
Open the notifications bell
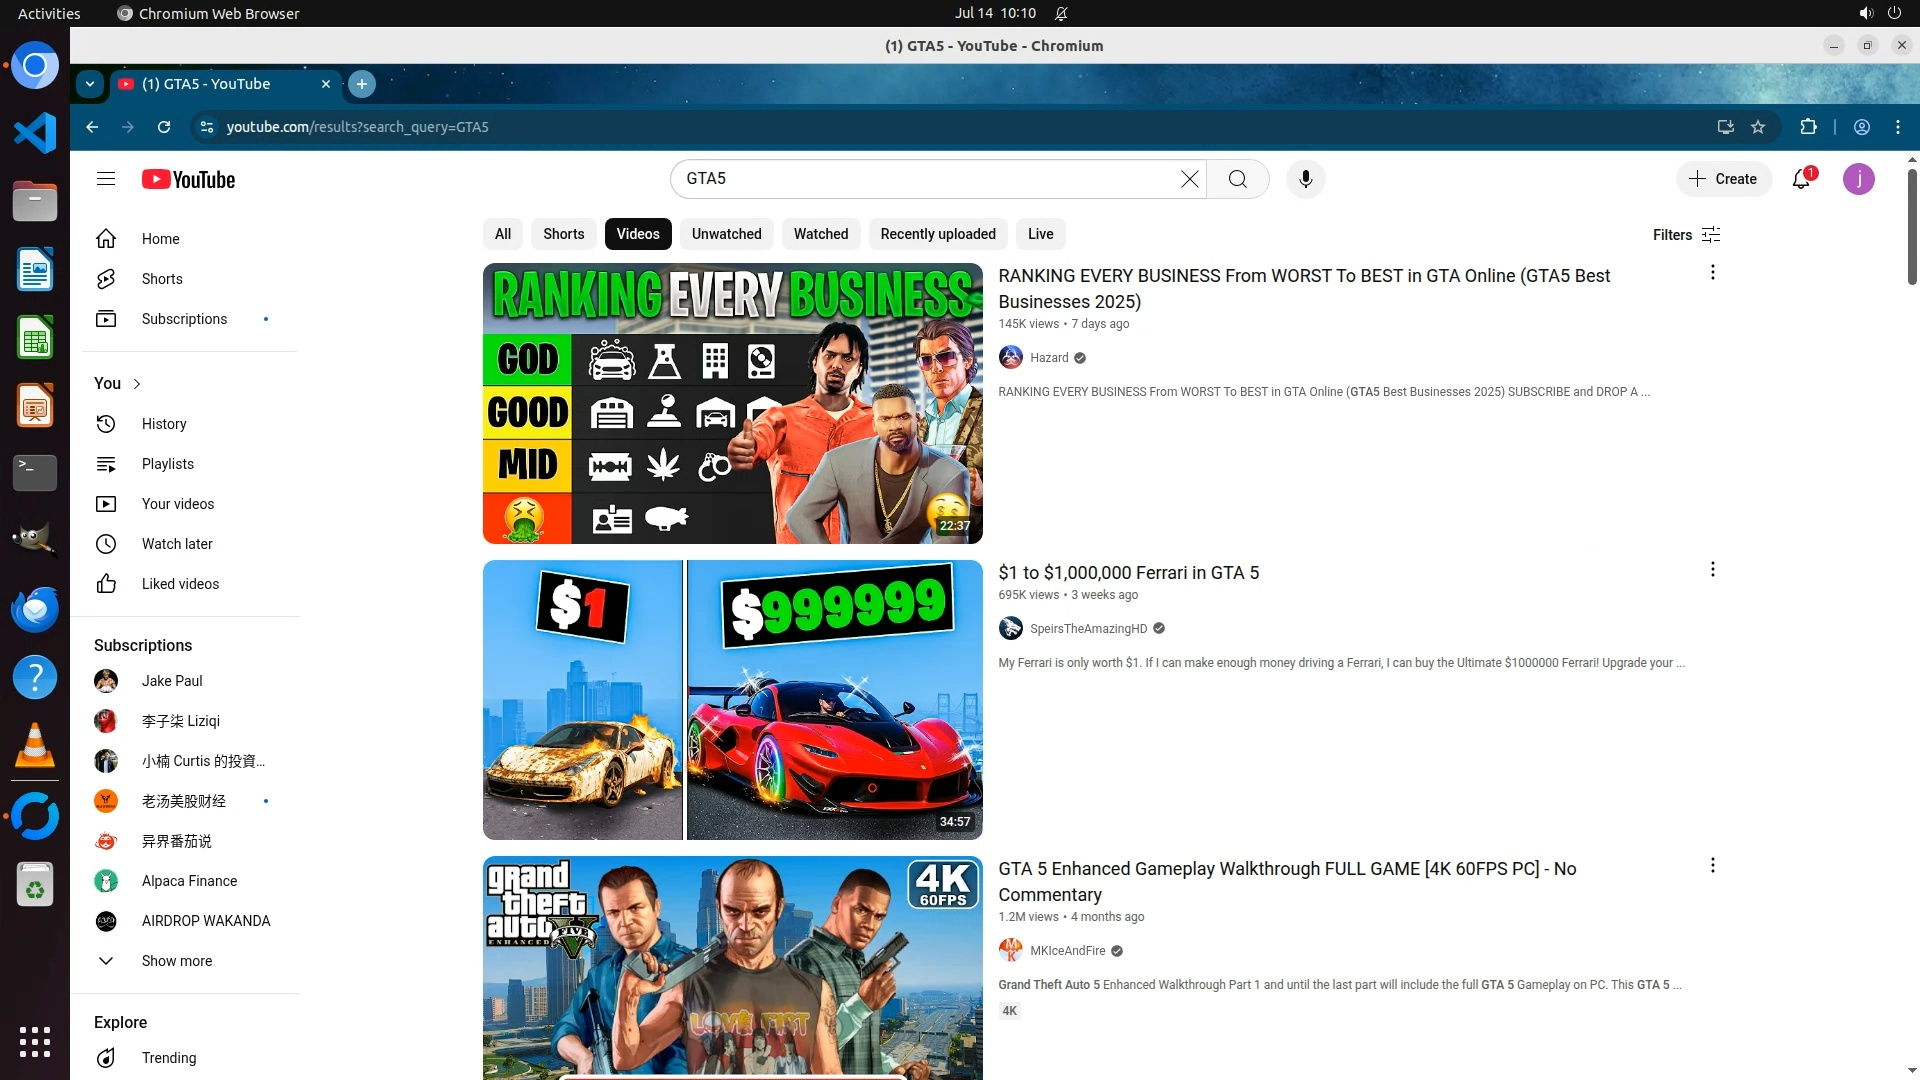click(x=1801, y=179)
